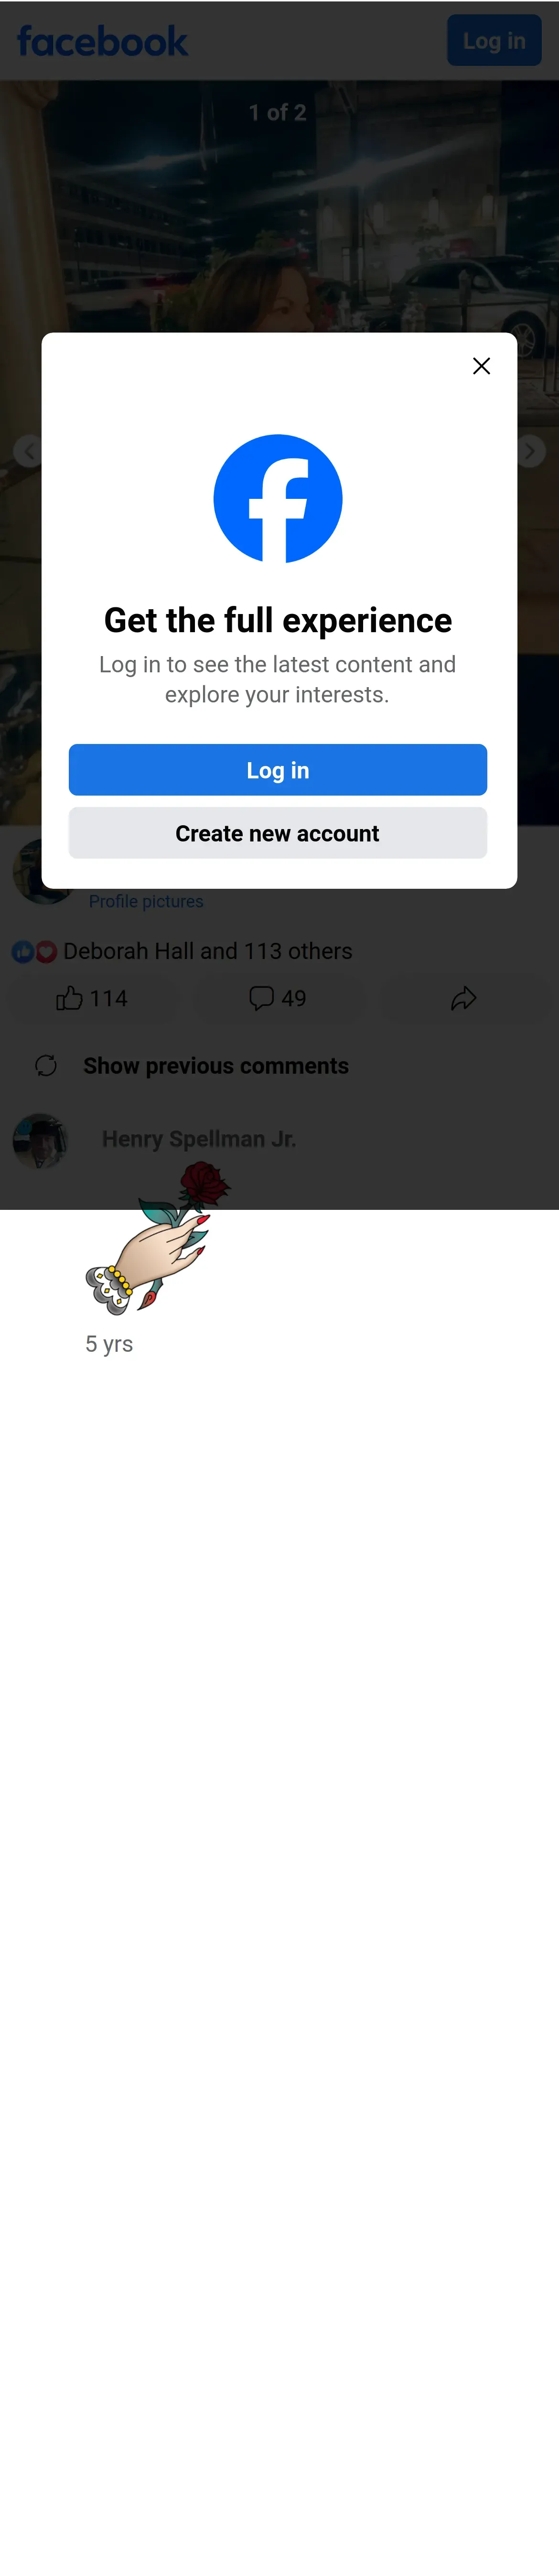Viewport: 559px width, 2576px height.
Task: Click Henry Spellman Jr.'s avatar thumbnail
Action: pyautogui.click(x=40, y=1141)
